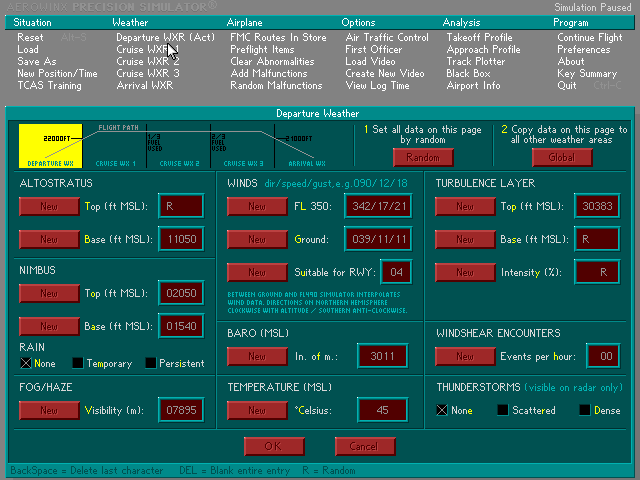640x480 pixels.
Task: Set Rain to Persistent
Action: [x=151, y=363]
